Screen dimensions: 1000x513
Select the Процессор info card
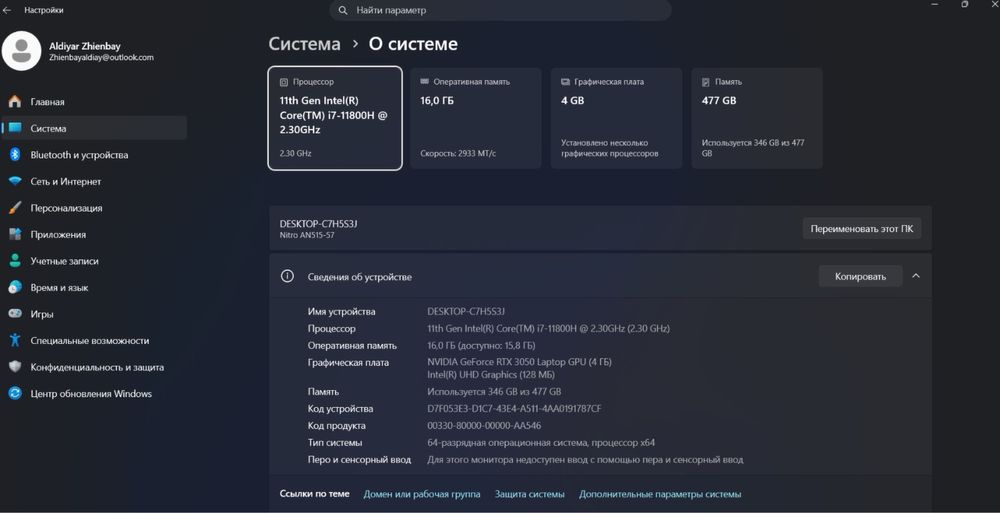335,118
